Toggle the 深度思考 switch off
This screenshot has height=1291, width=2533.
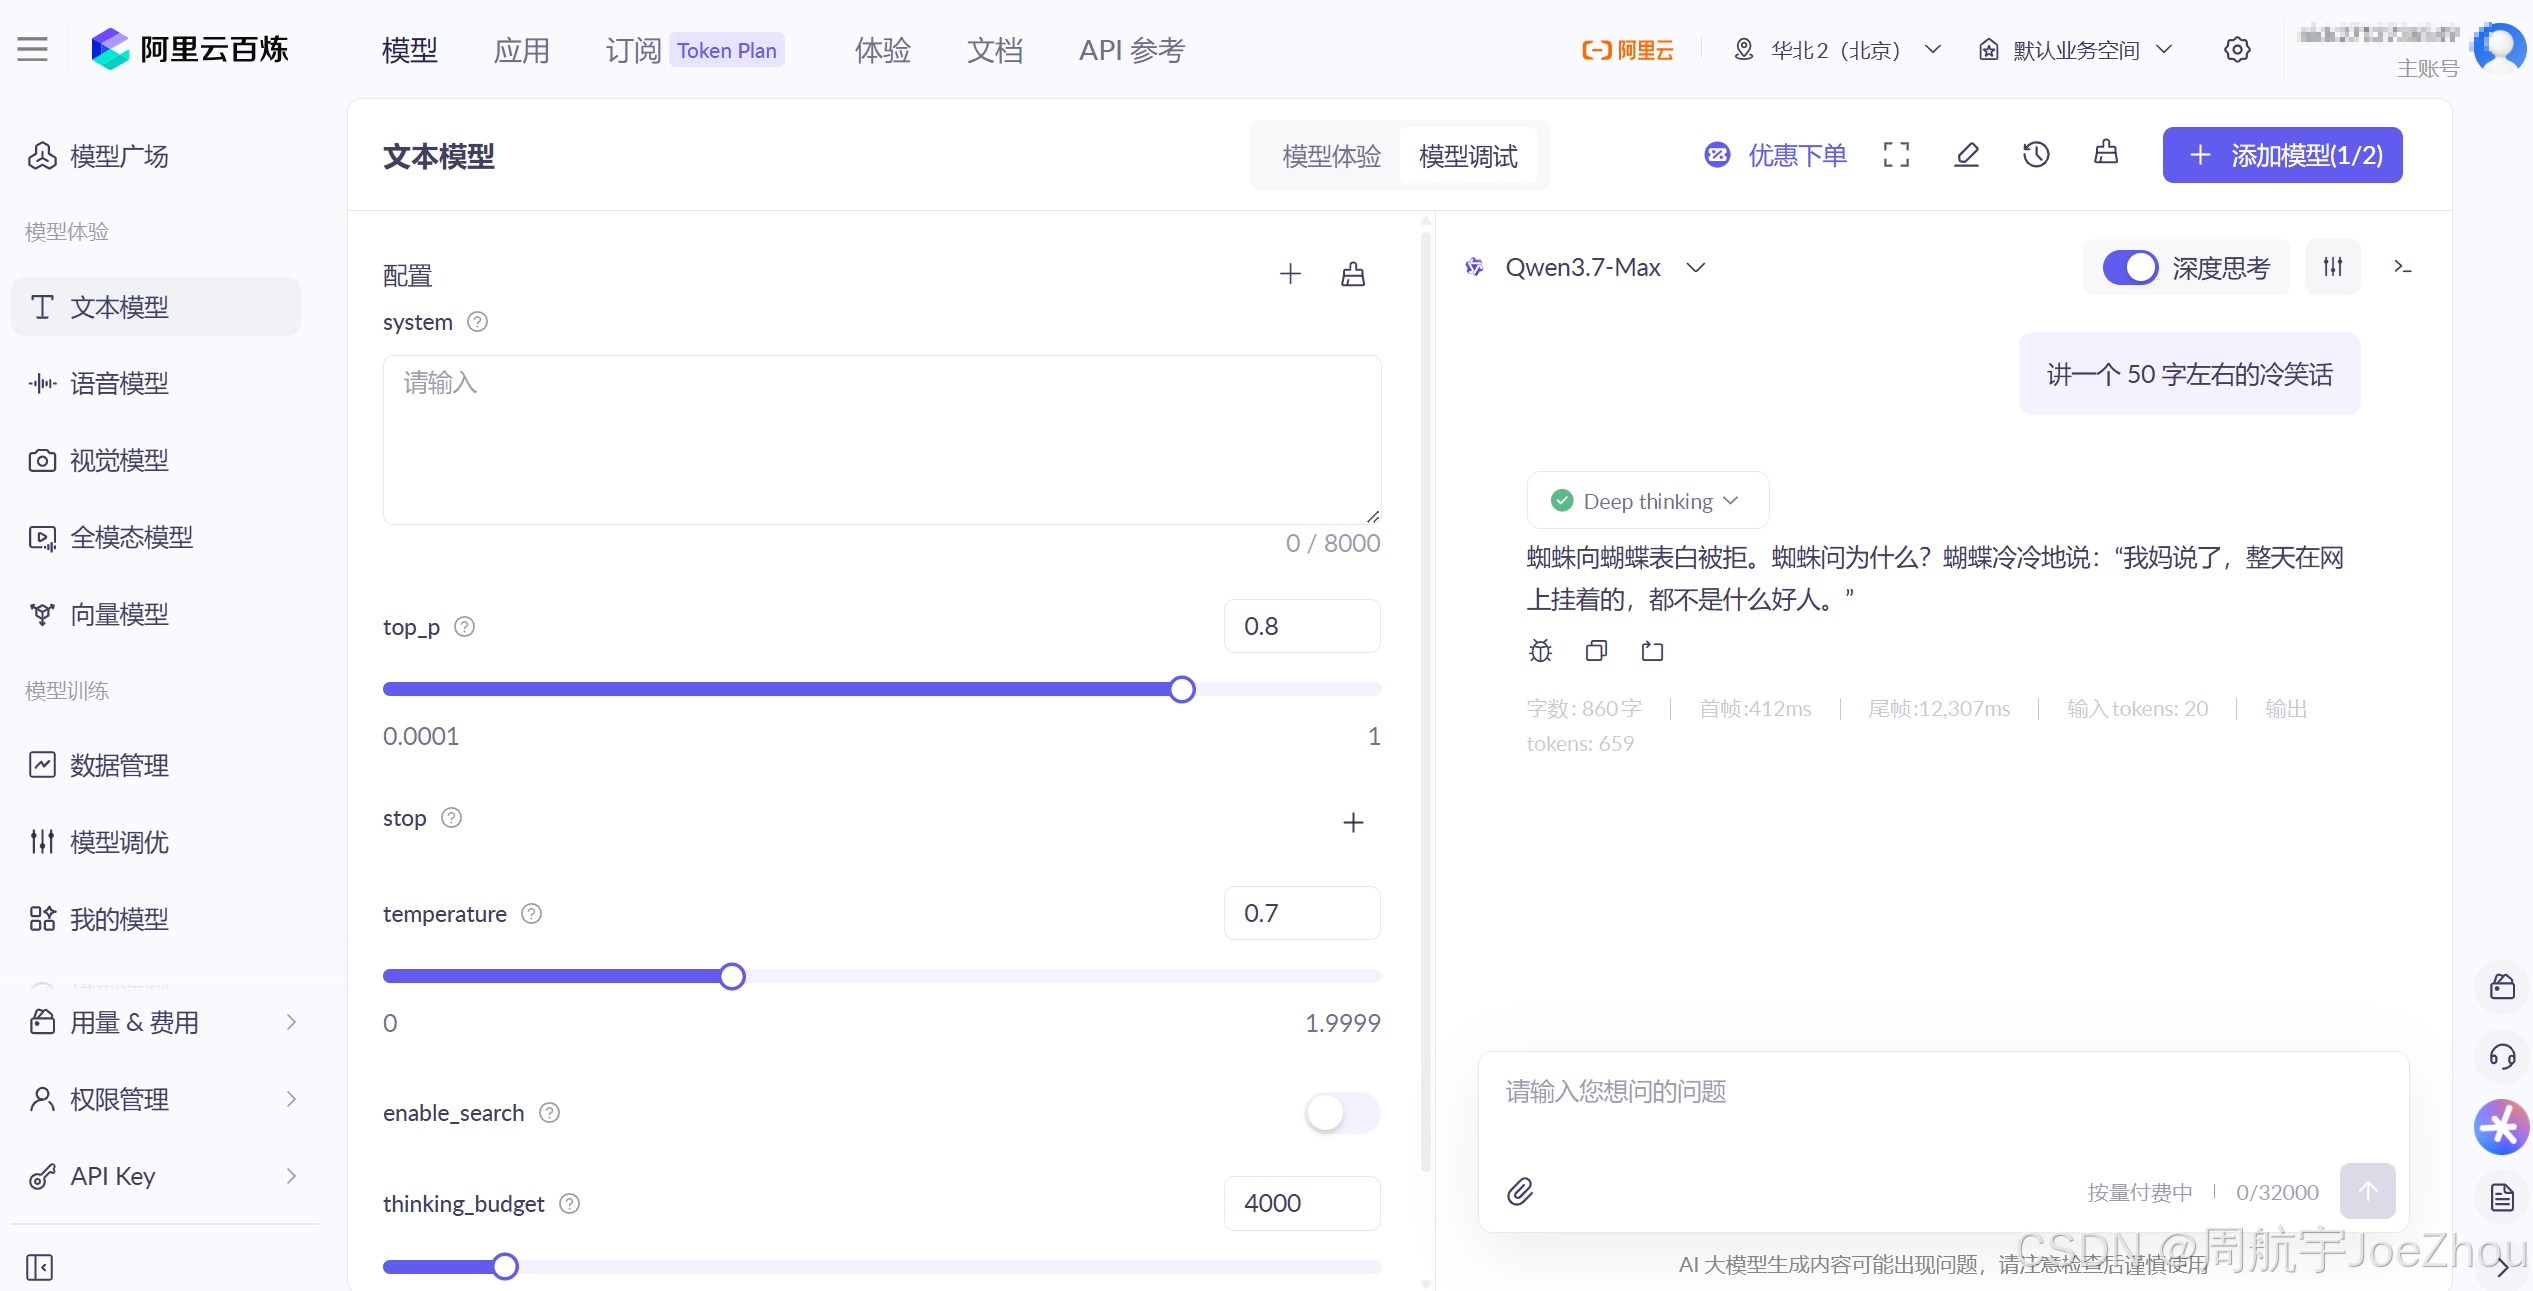[x=2130, y=268]
